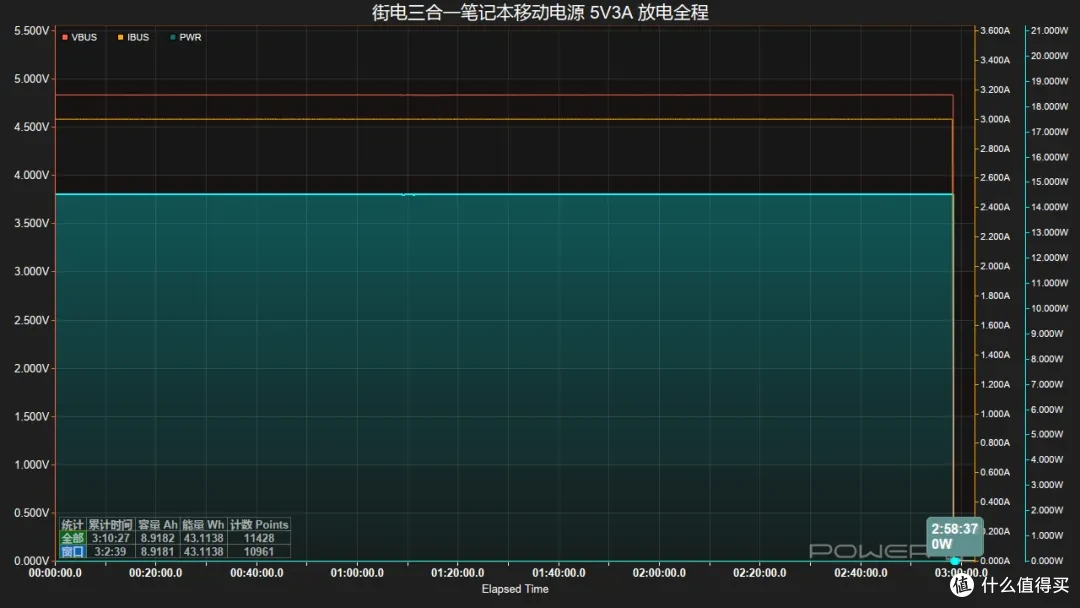
Task: Click the 计数 Points column header
Action: point(259,525)
